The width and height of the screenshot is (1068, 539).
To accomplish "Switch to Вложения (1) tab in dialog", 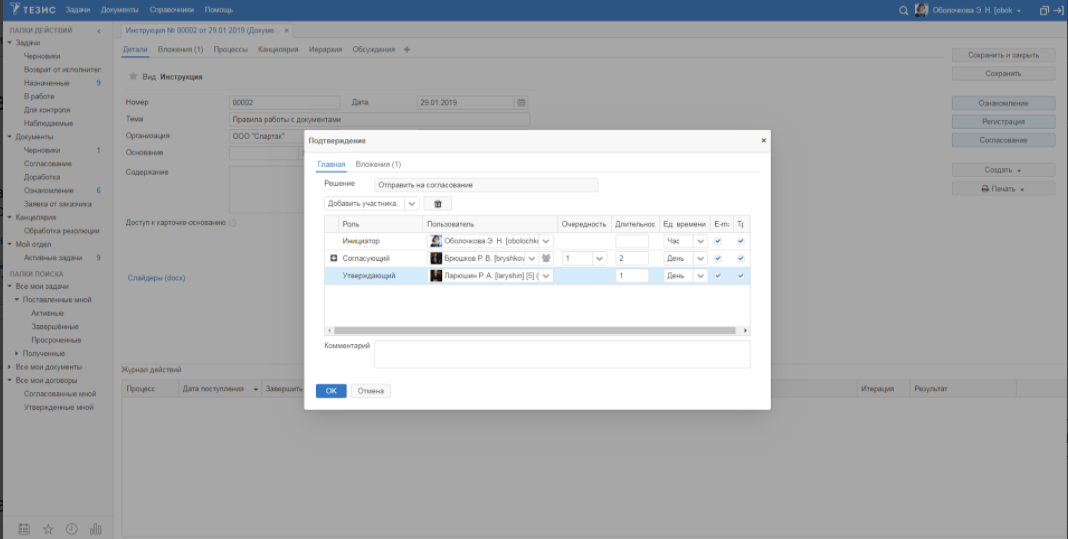I will pyautogui.click(x=378, y=164).
